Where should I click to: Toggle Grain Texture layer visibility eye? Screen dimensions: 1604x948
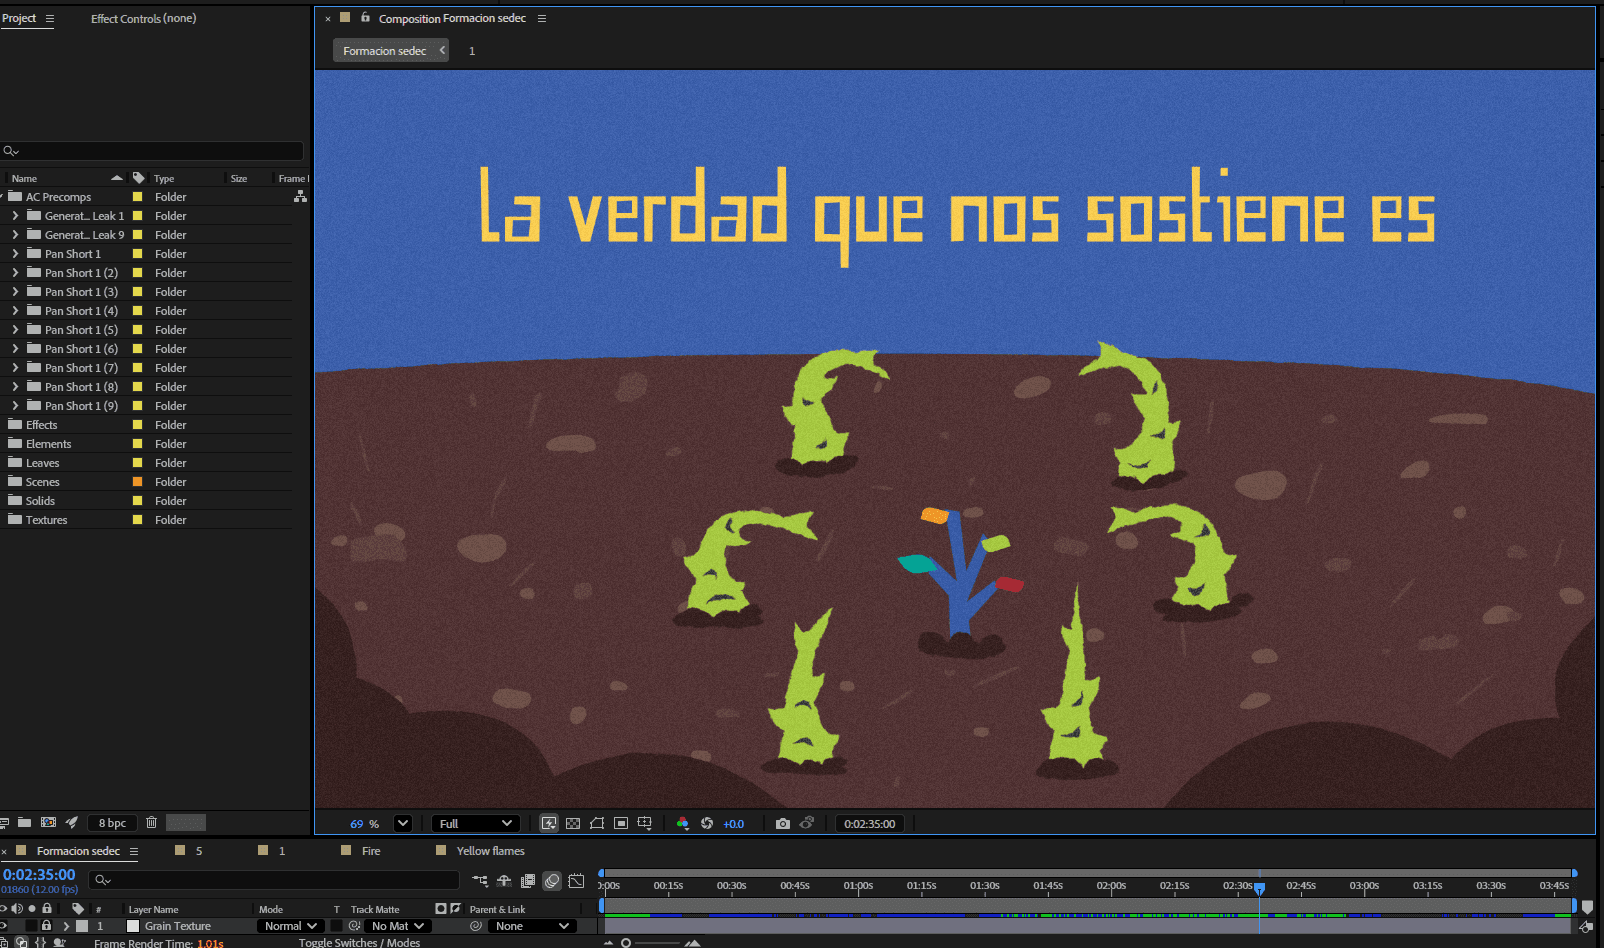tap(4, 926)
